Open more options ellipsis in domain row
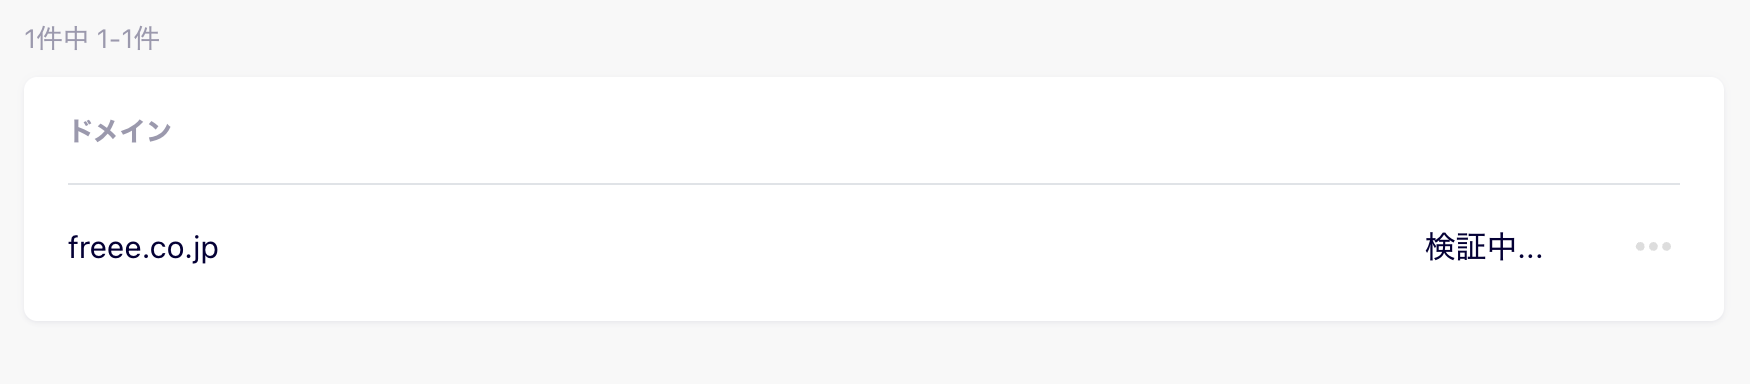The width and height of the screenshot is (1750, 384). pos(1653,247)
